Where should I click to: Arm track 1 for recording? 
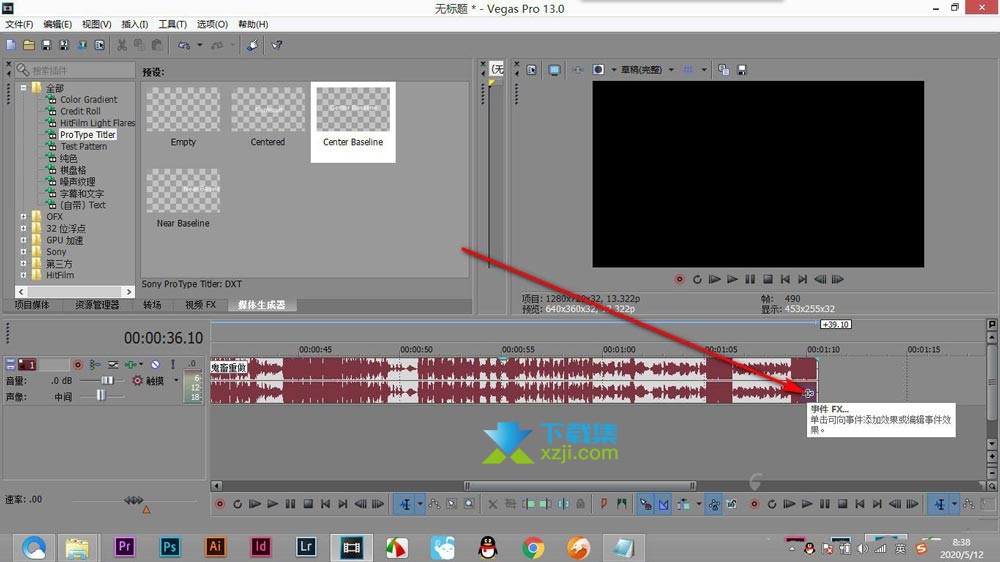click(x=78, y=365)
